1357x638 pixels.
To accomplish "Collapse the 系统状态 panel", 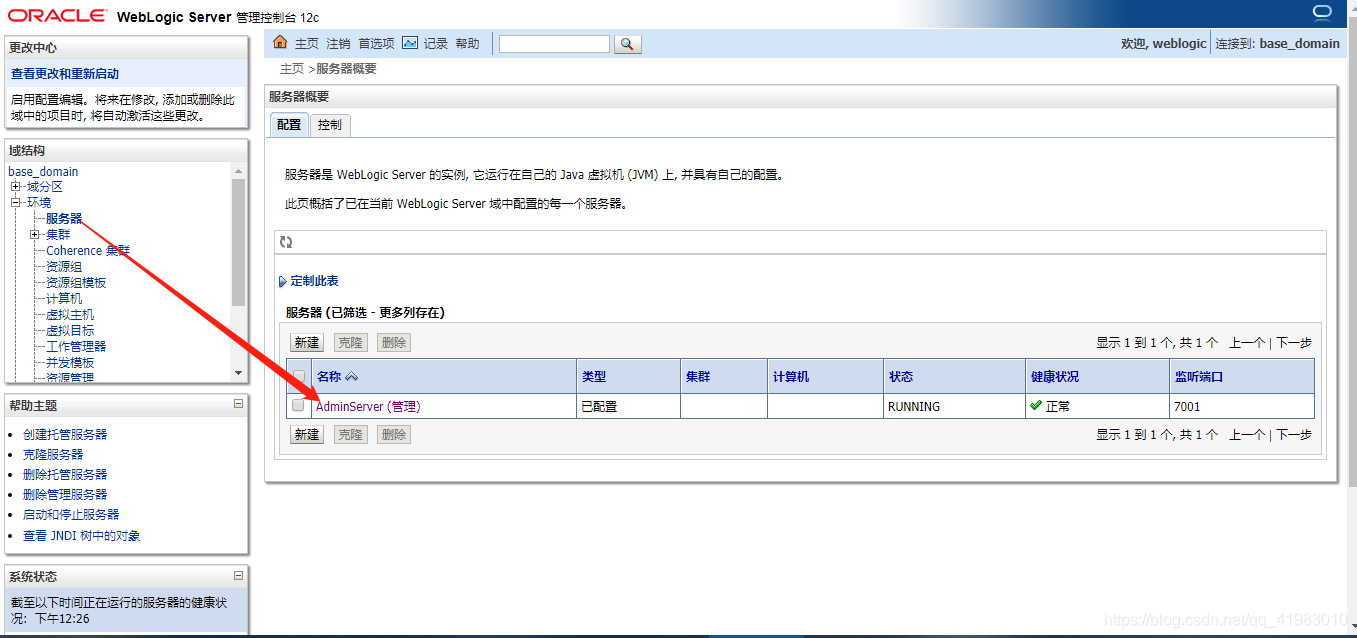I will coord(238,575).
